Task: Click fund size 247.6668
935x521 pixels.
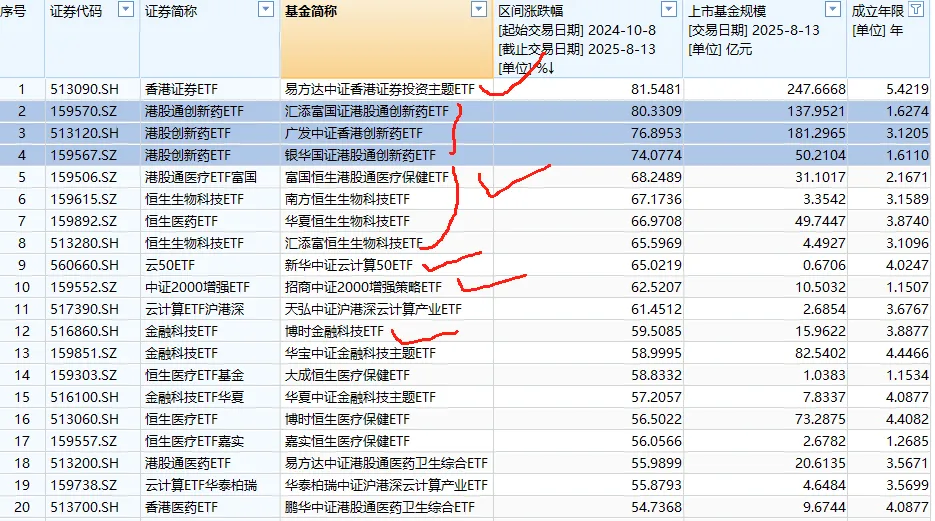Action: 816,89
